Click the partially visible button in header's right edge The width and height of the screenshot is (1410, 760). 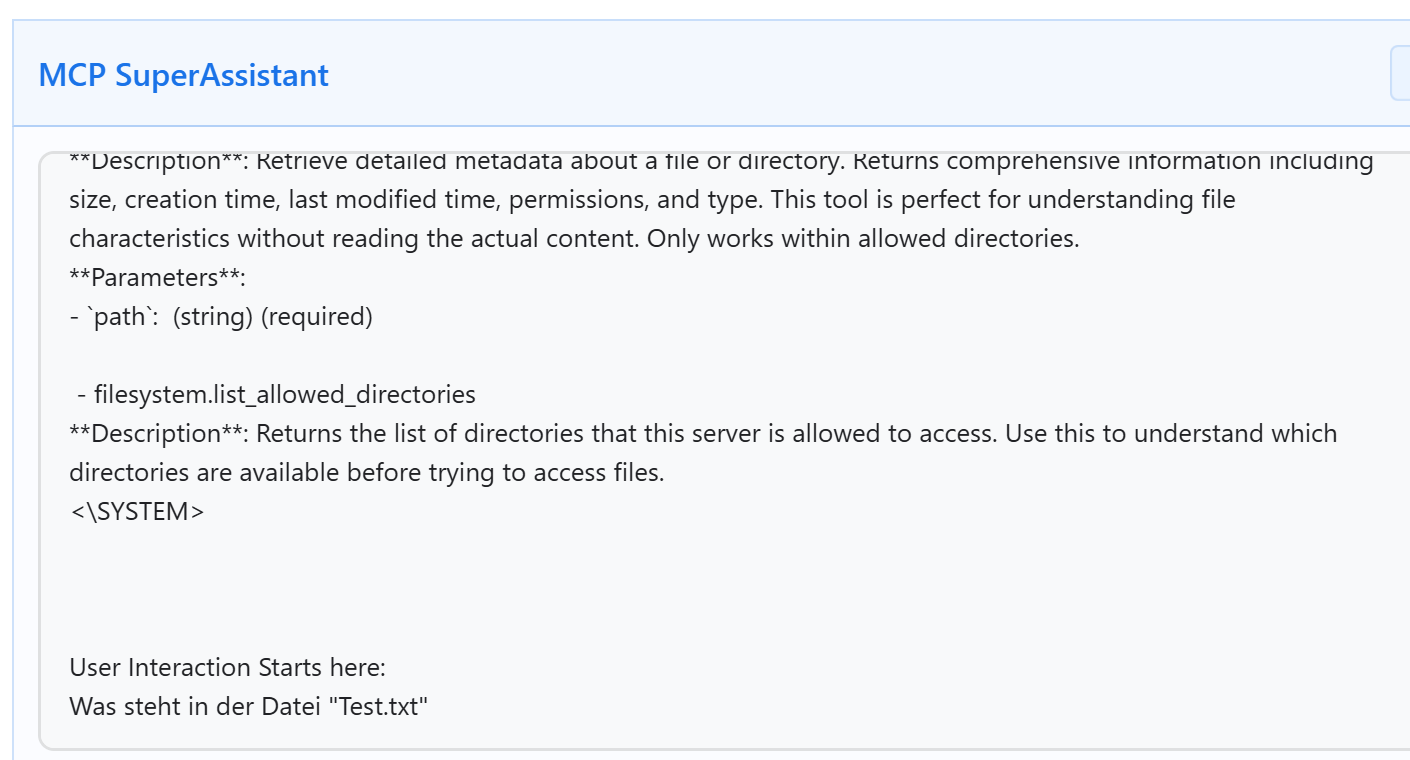click(1400, 73)
